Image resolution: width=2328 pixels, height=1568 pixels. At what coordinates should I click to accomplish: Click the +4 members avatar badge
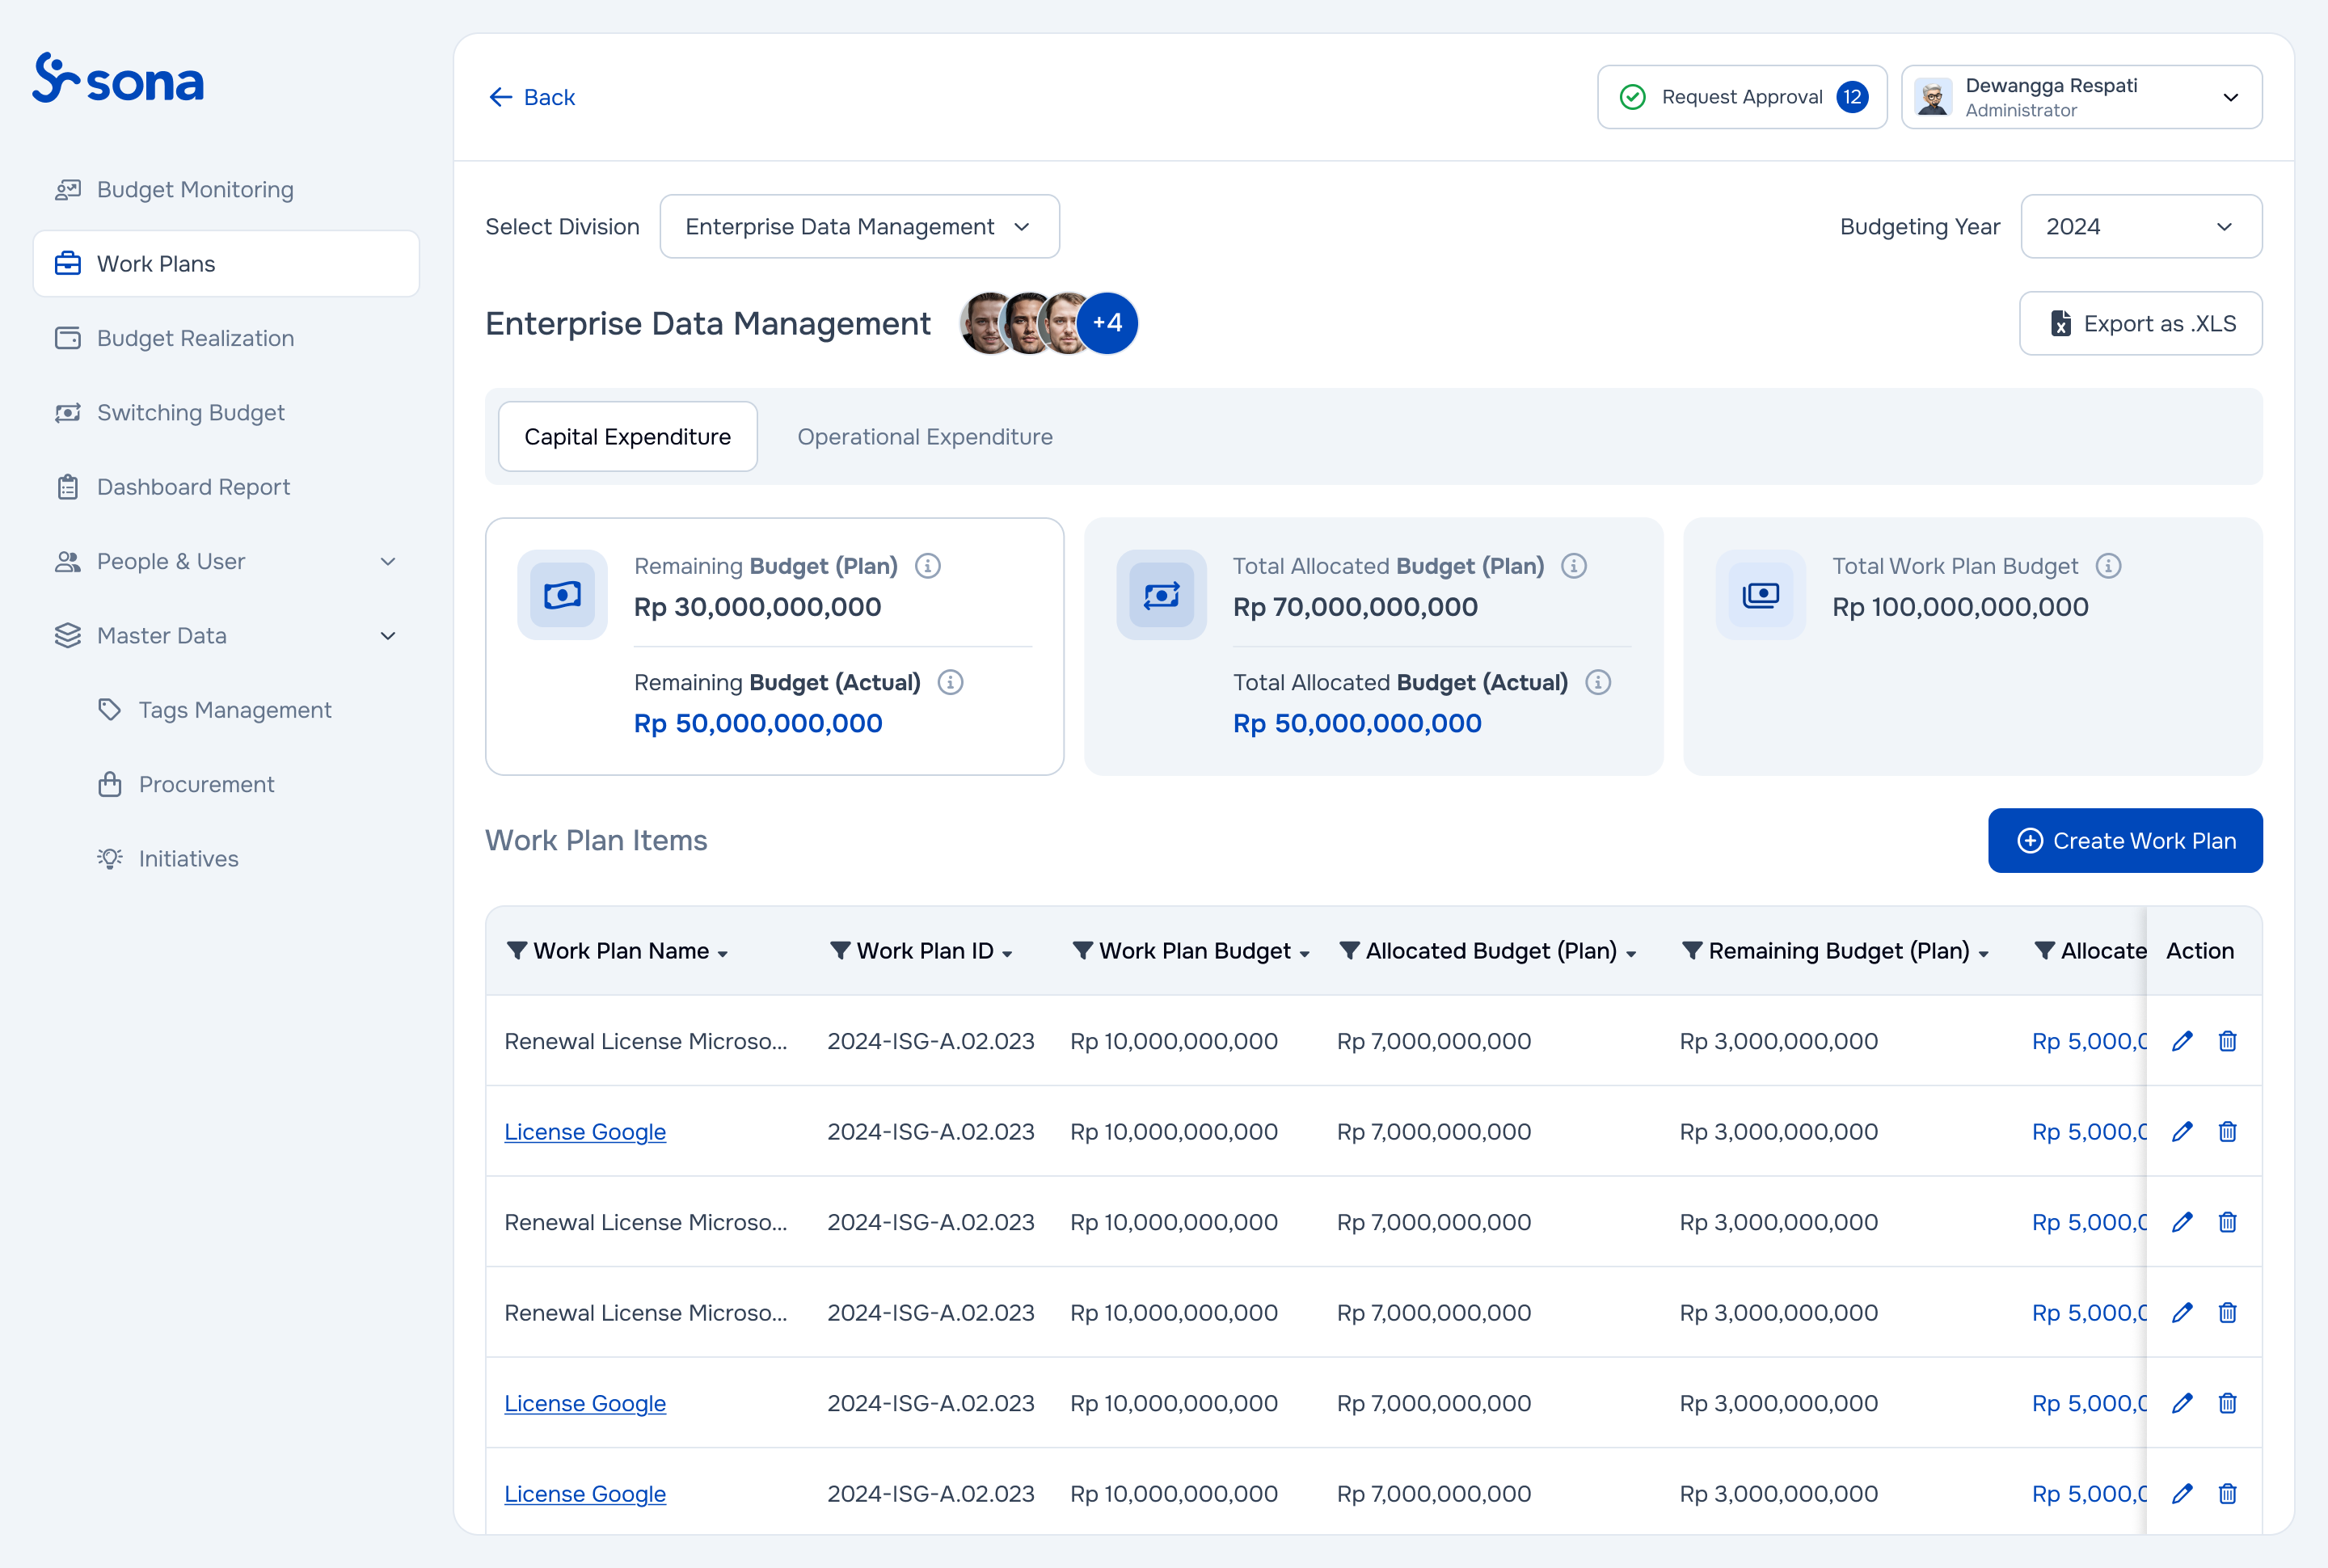point(1107,323)
